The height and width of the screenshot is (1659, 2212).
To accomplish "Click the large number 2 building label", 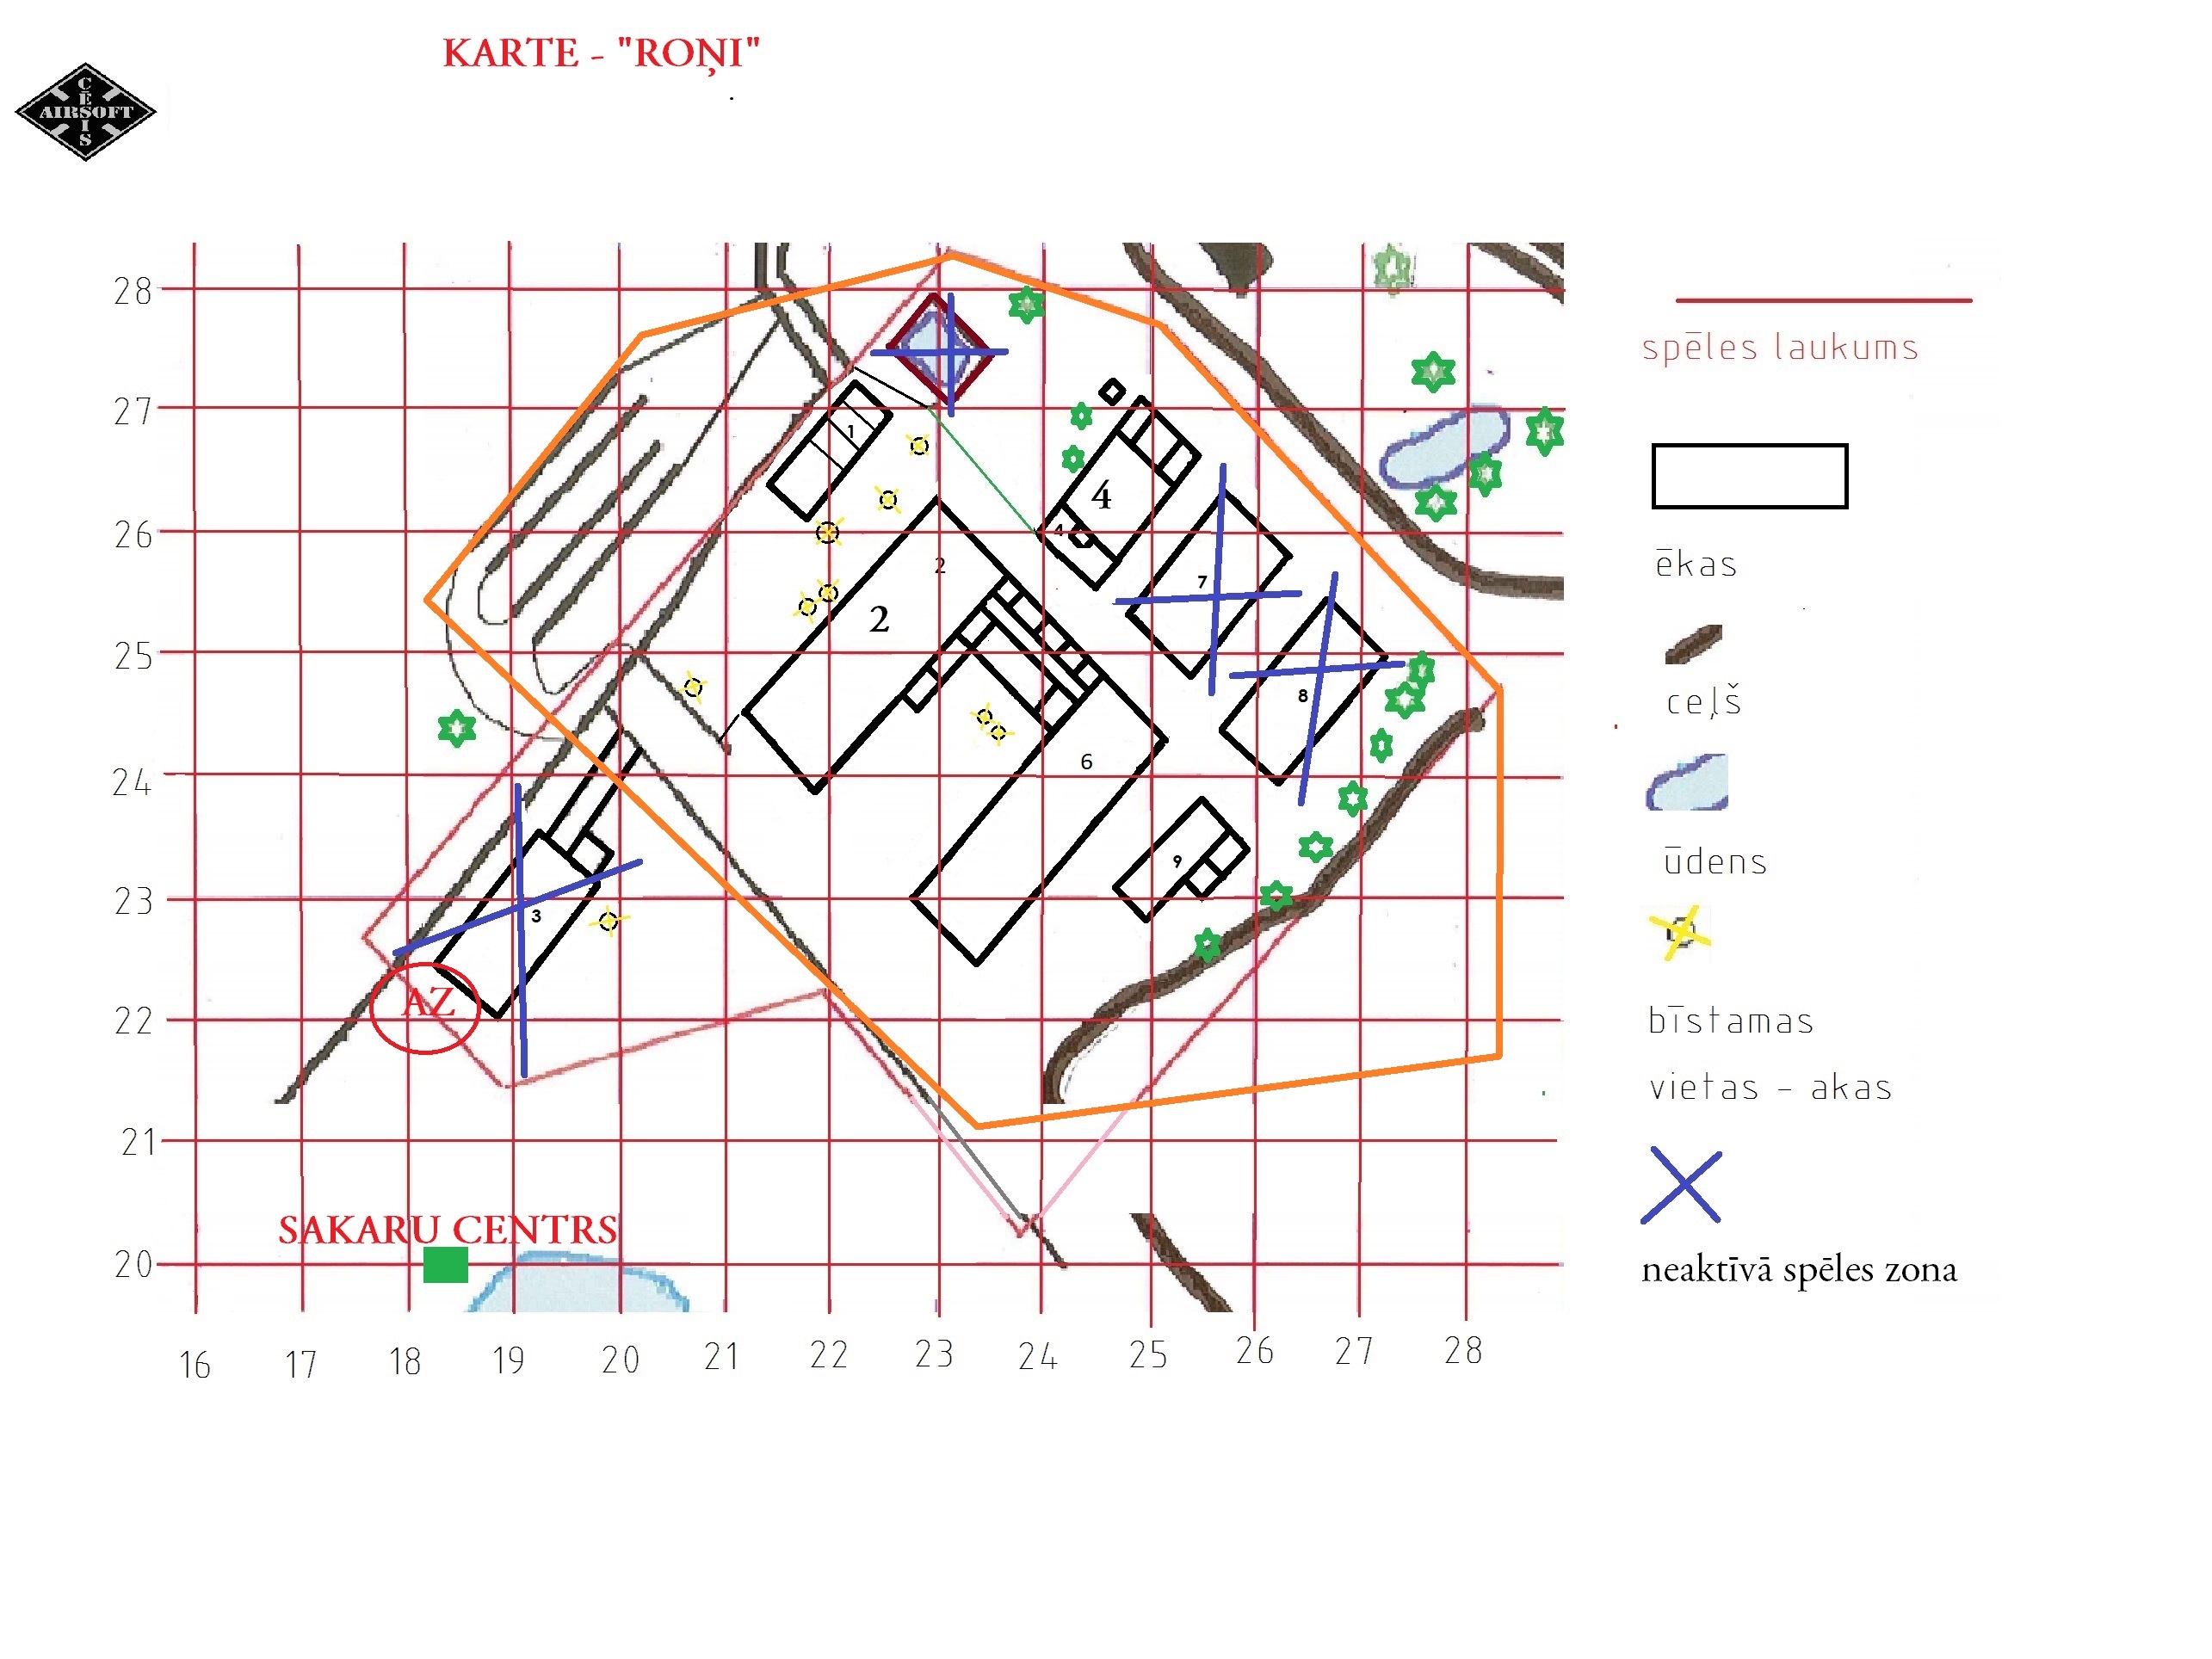I will coord(878,620).
